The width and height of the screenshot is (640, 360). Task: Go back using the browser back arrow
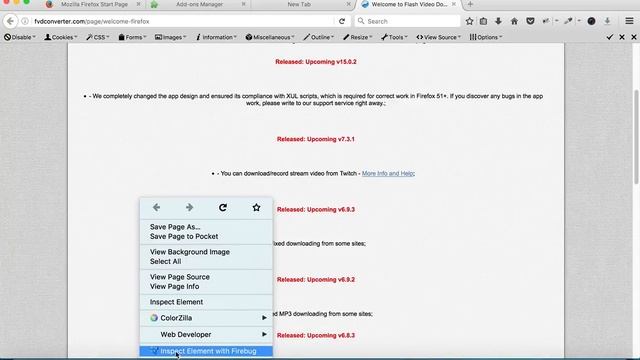coord(11,21)
